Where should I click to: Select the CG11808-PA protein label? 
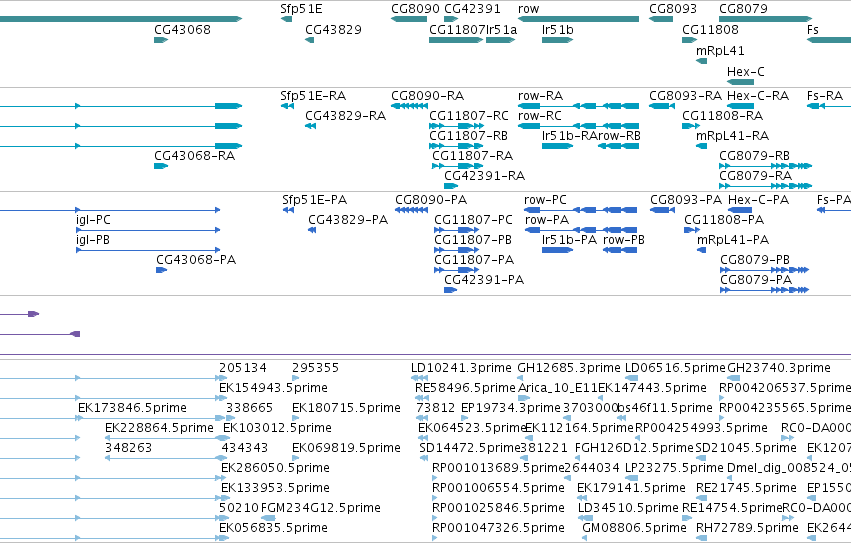point(723,220)
